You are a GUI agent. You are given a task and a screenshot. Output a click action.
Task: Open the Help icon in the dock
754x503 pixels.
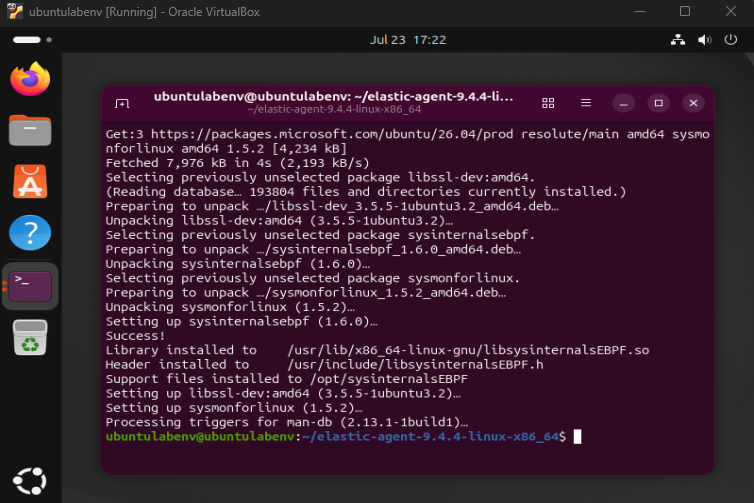[x=30, y=233]
